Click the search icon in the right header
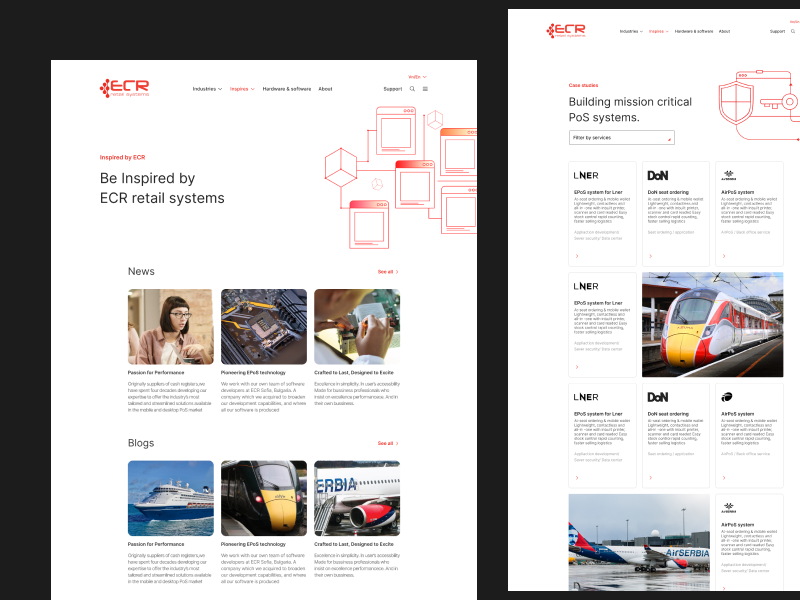The width and height of the screenshot is (800, 600). (791, 31)
